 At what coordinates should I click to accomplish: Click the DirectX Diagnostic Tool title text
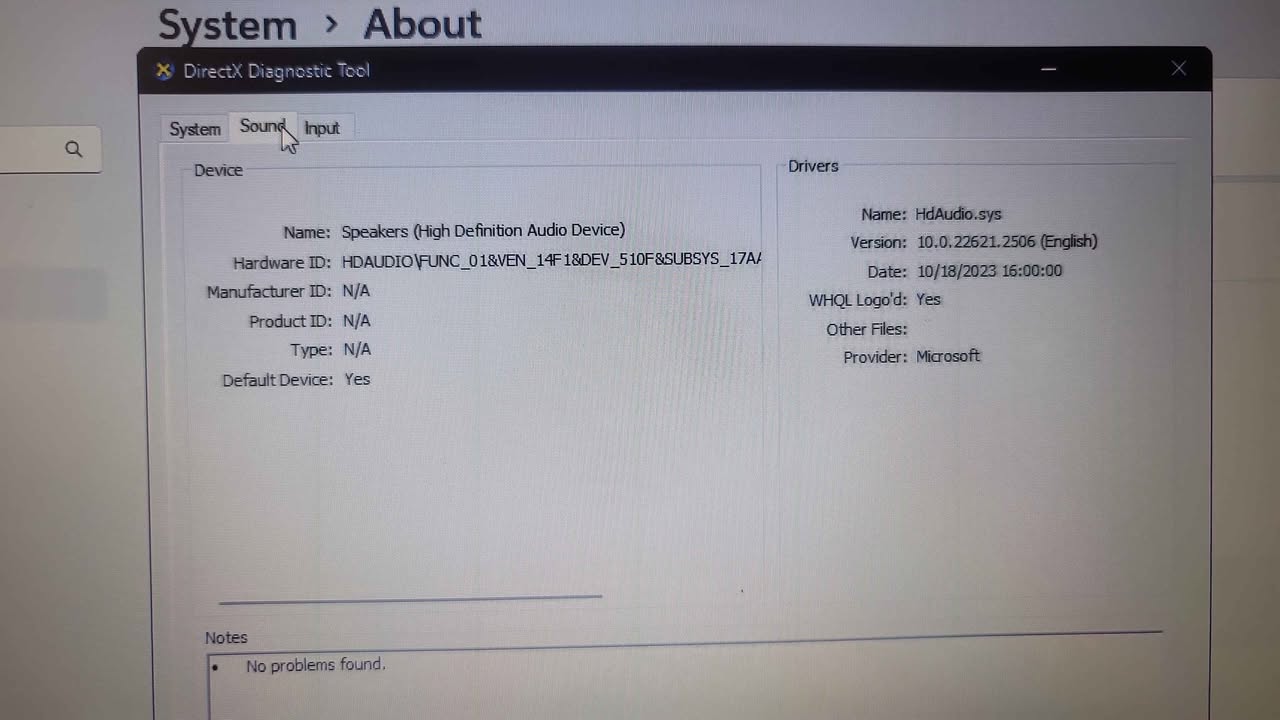click(x=277, y=71)
